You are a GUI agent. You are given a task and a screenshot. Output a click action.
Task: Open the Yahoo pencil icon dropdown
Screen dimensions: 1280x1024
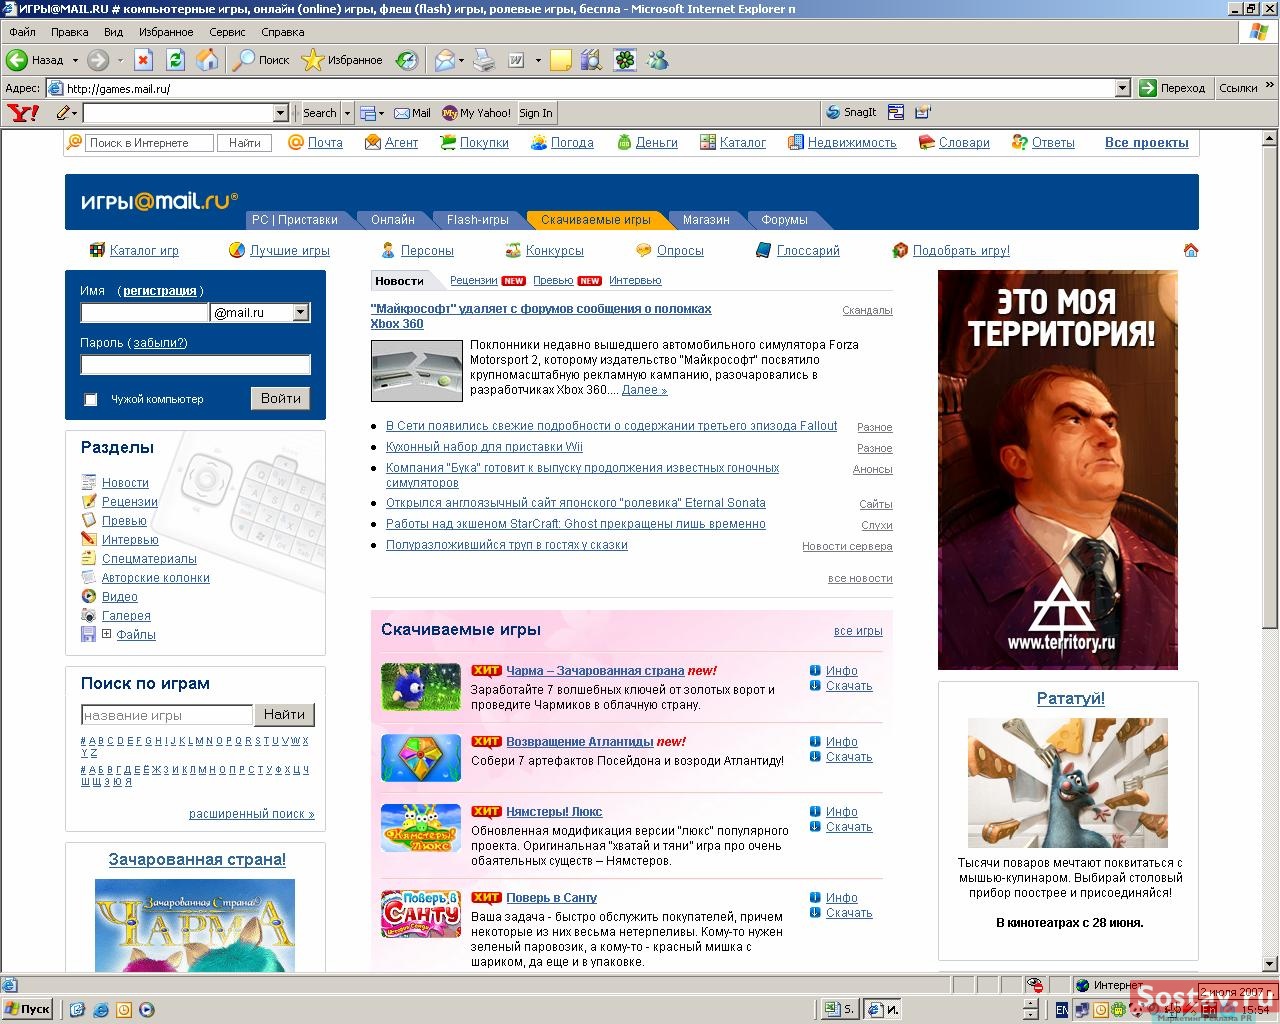tap(74, 113)
